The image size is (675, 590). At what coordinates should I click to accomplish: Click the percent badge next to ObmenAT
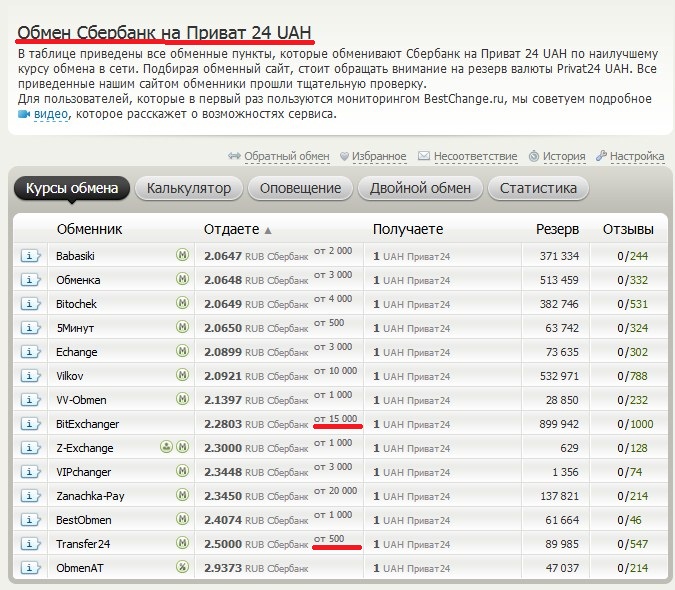point(183,567)
